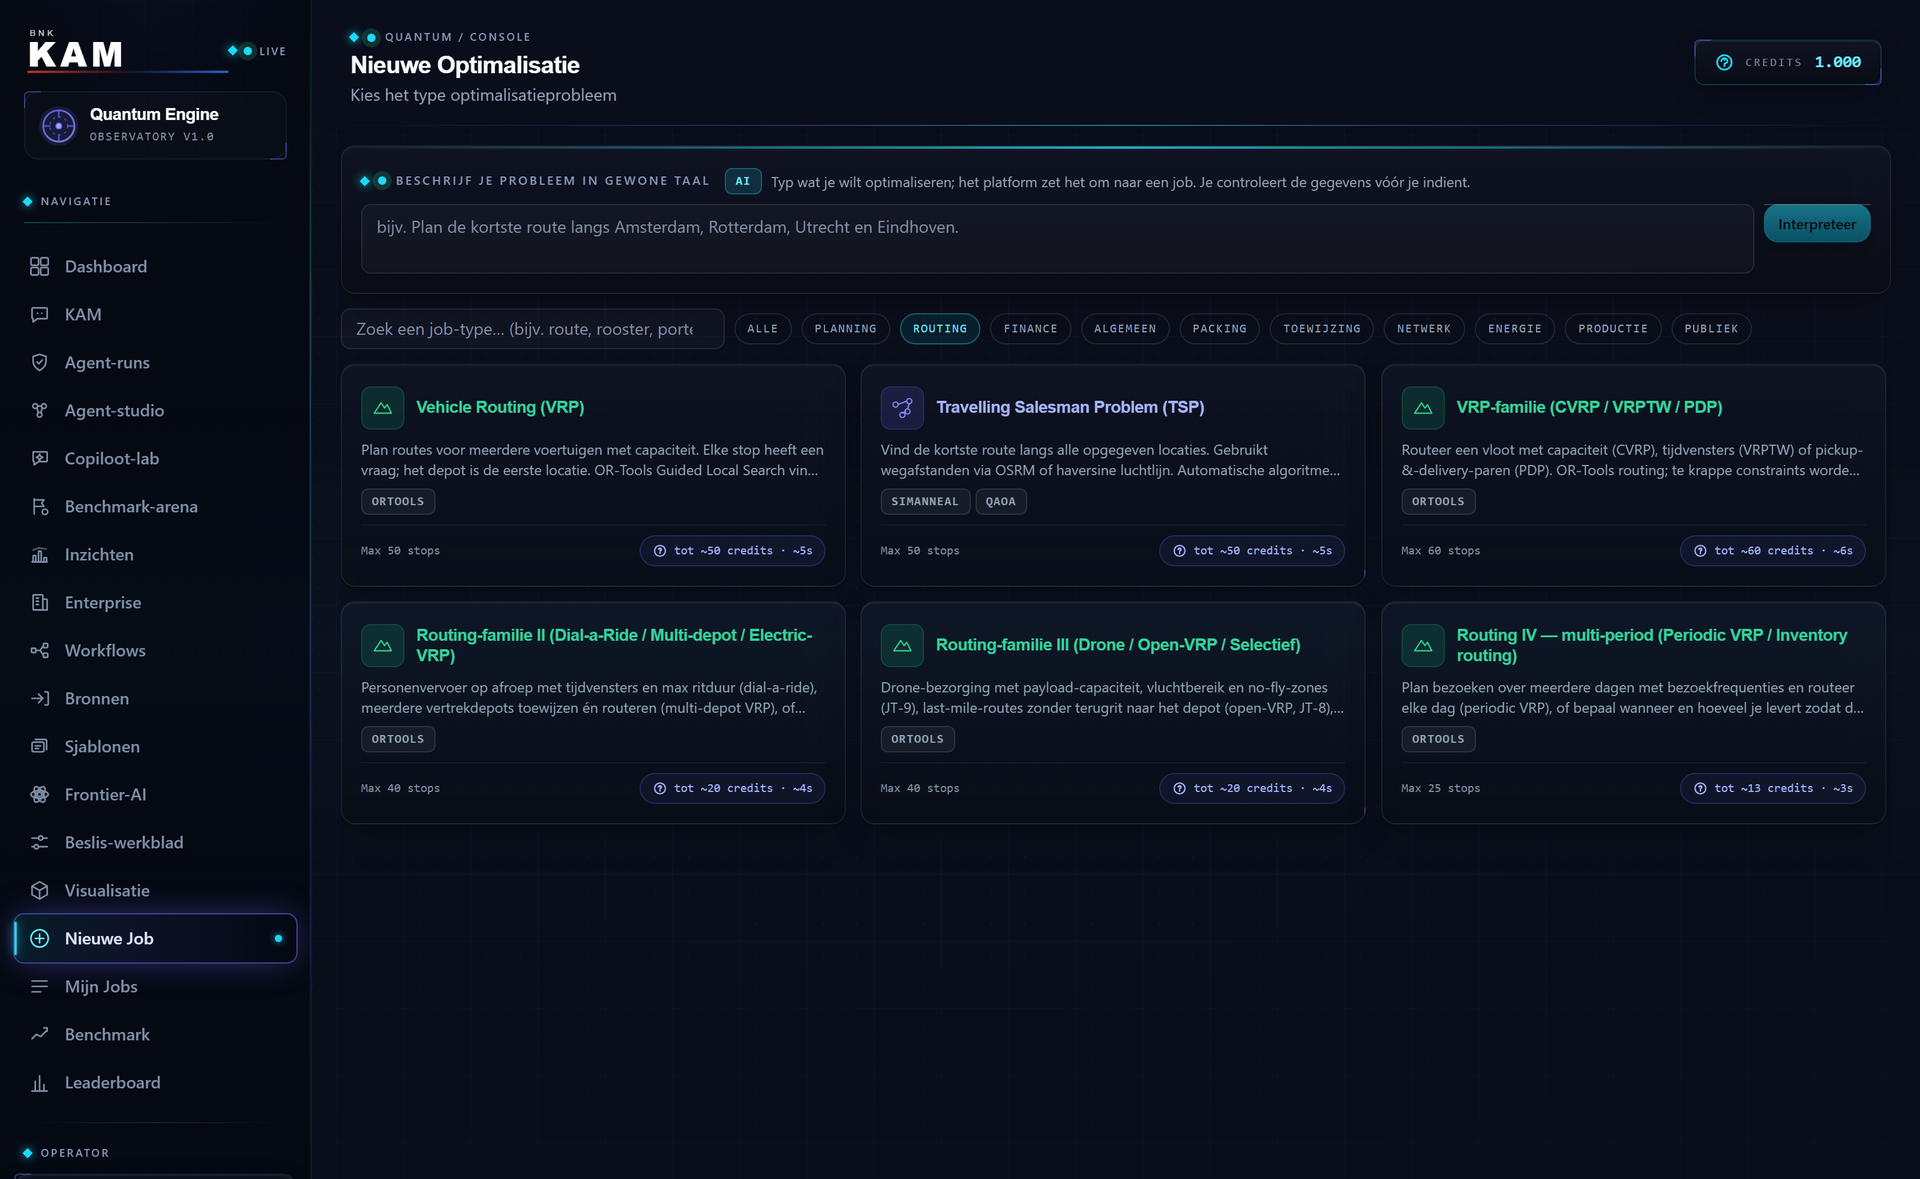The width and height of the screenshot is (1920, 1179).
Task: Click the Travelling Salesman Problem card icon
Action: pyautogui.click(x=902, y=407)
